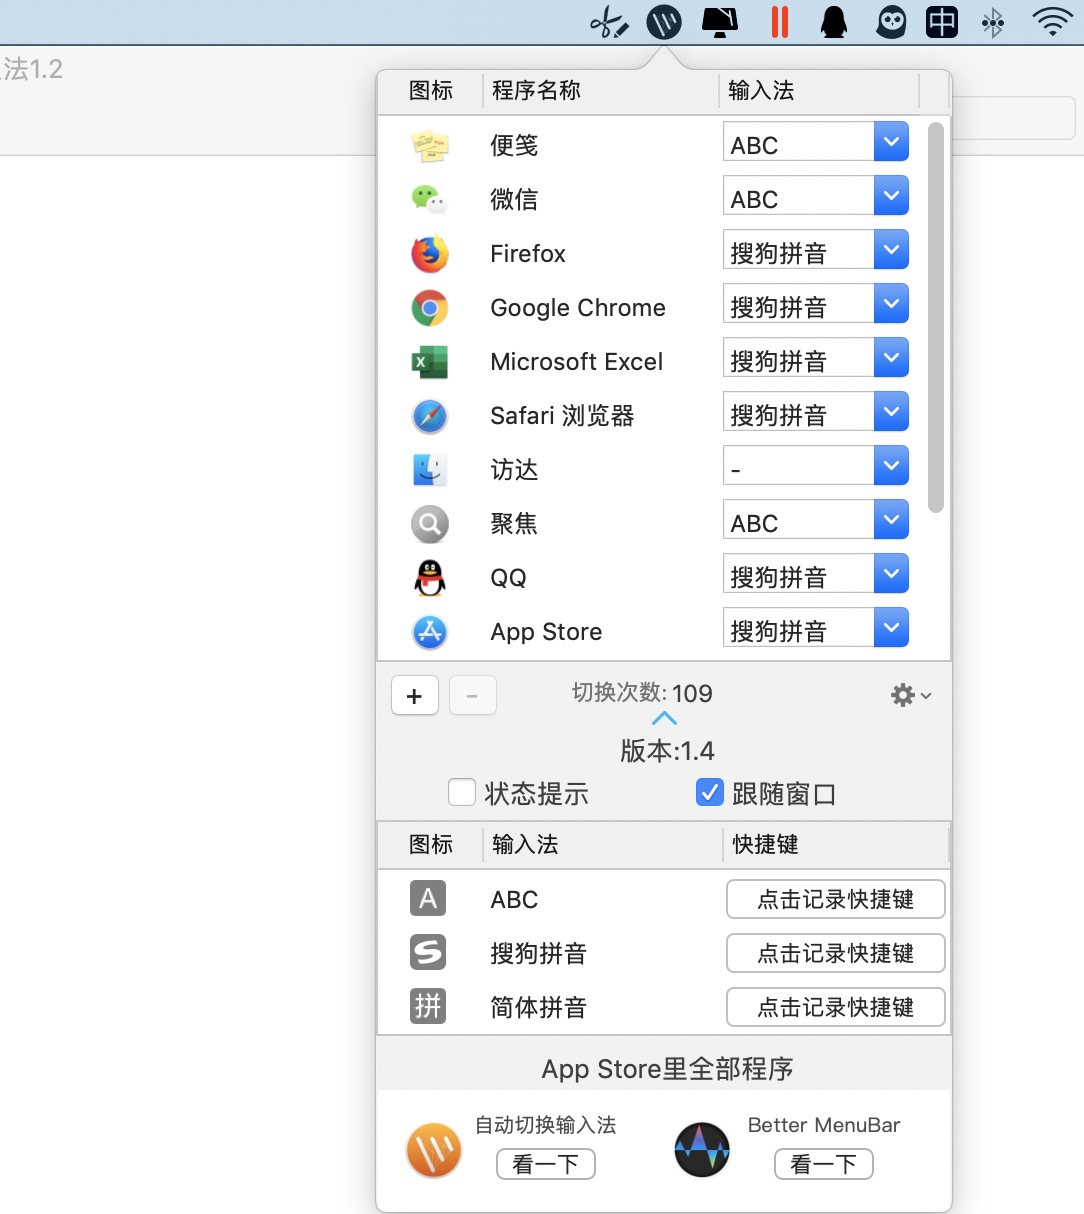Screen dimensions: 1084x1214
Task: Click the Firefox app icon
Action: 430,253
